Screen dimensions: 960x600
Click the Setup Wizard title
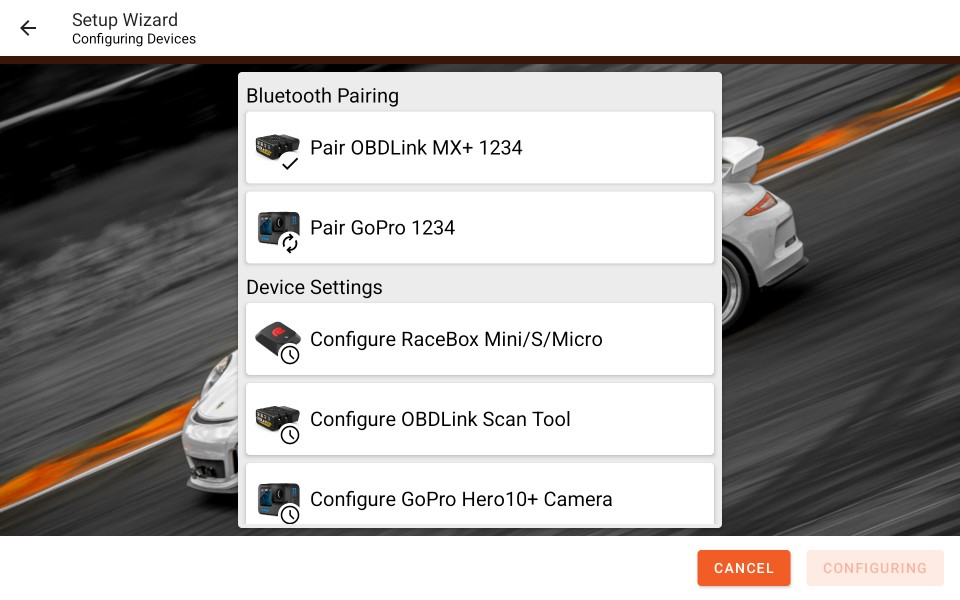point(125,20)
